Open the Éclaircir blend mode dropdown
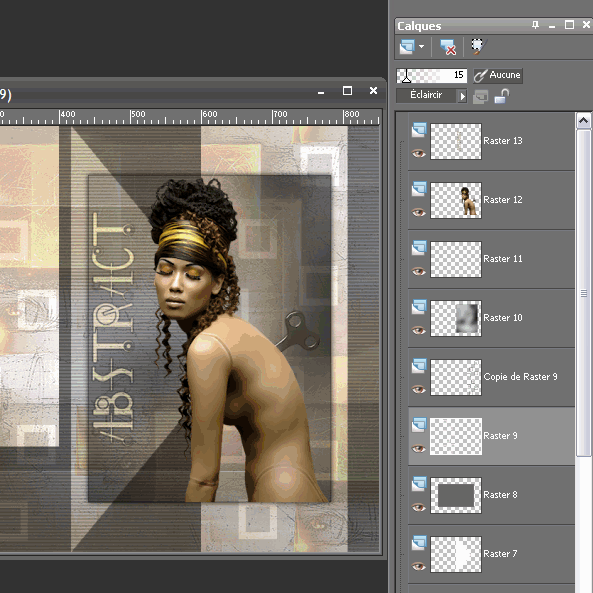This screenshot has height=593, width=593. 426,95
